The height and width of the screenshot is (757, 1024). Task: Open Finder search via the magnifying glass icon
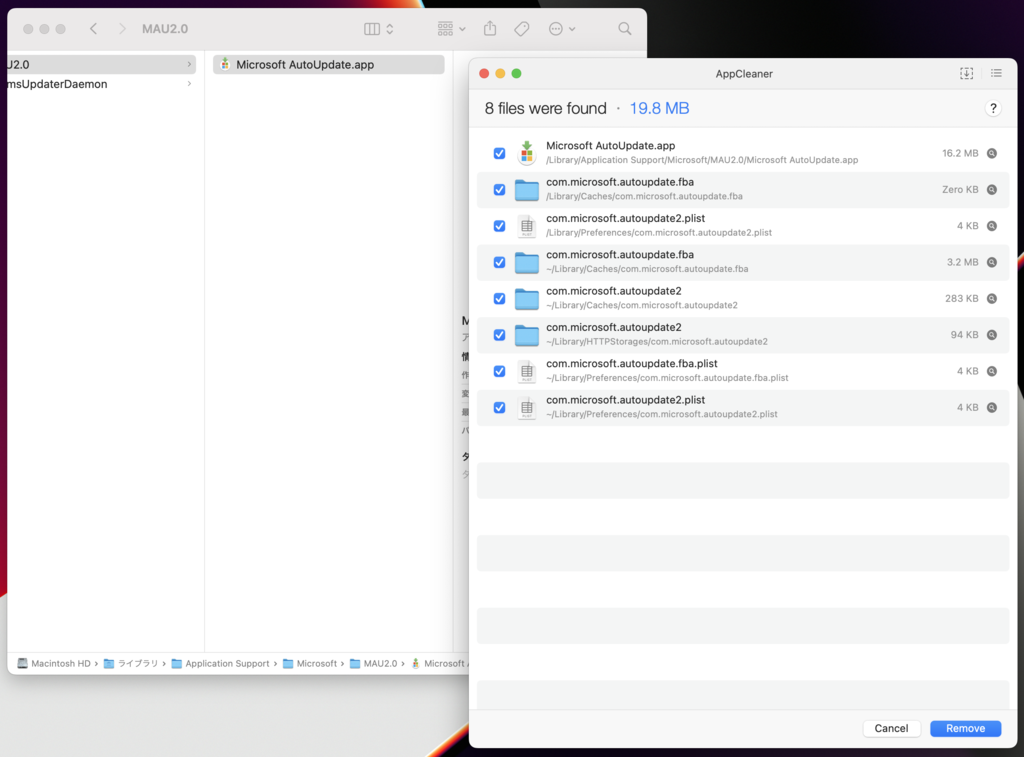click(x=624, y=29)
